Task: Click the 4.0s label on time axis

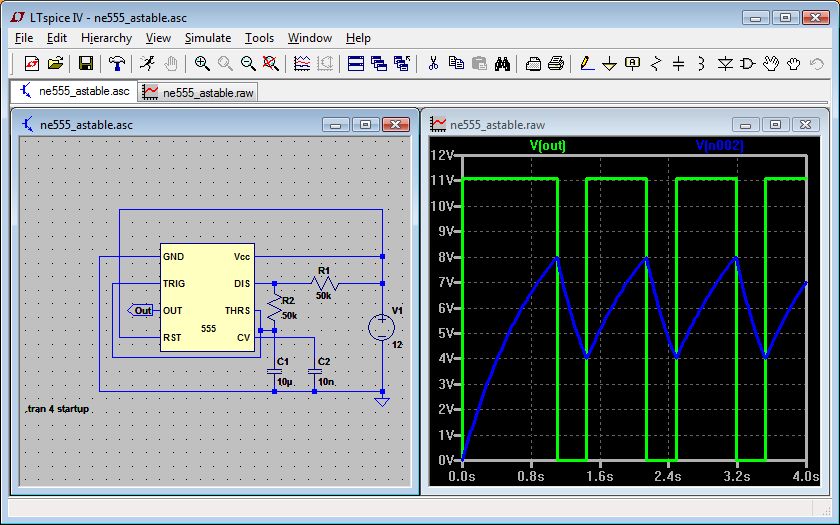Action: point(806,476)
